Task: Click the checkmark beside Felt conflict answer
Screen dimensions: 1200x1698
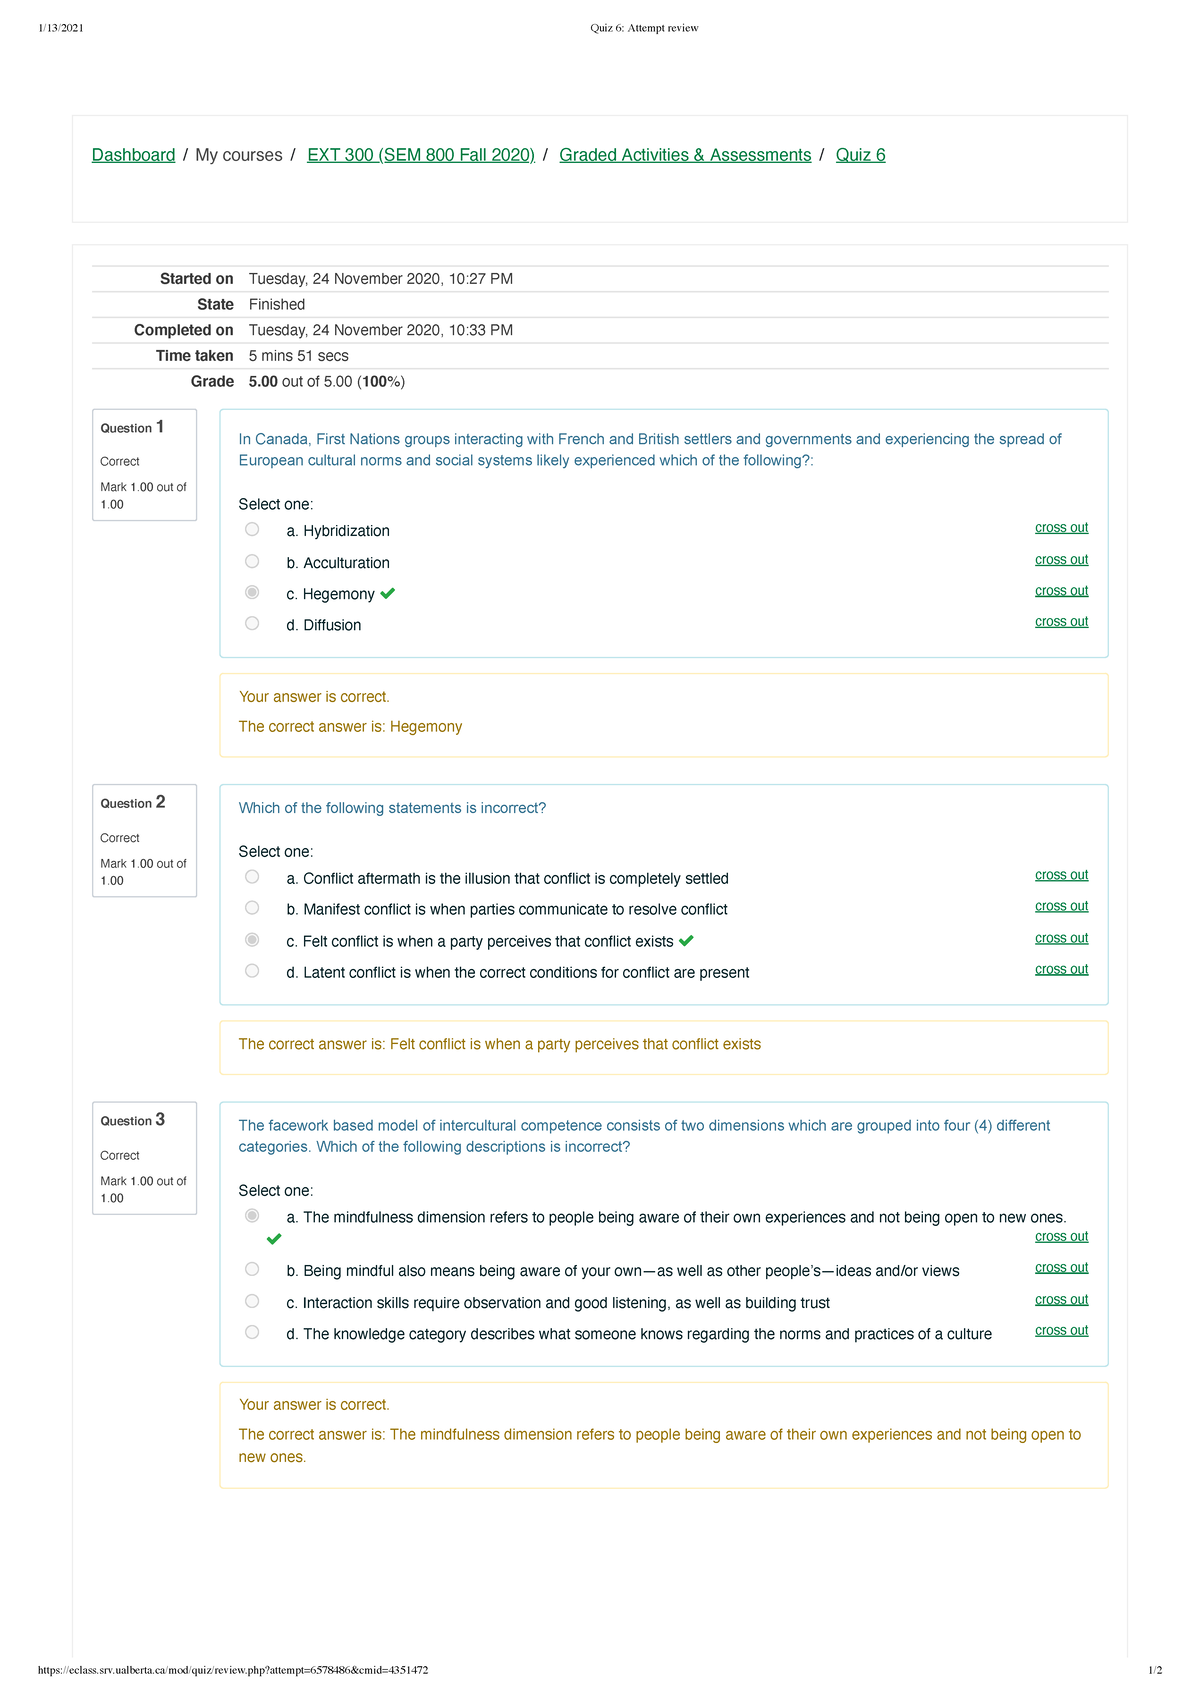Action: tap(686, 941)
